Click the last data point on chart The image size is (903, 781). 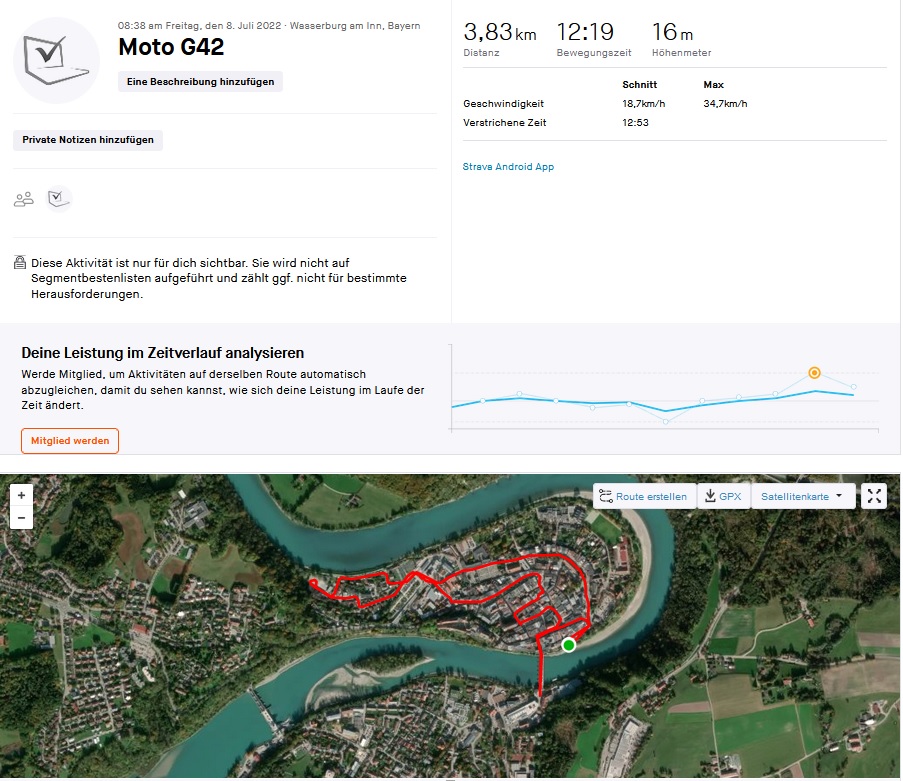(x=853, y=387)
